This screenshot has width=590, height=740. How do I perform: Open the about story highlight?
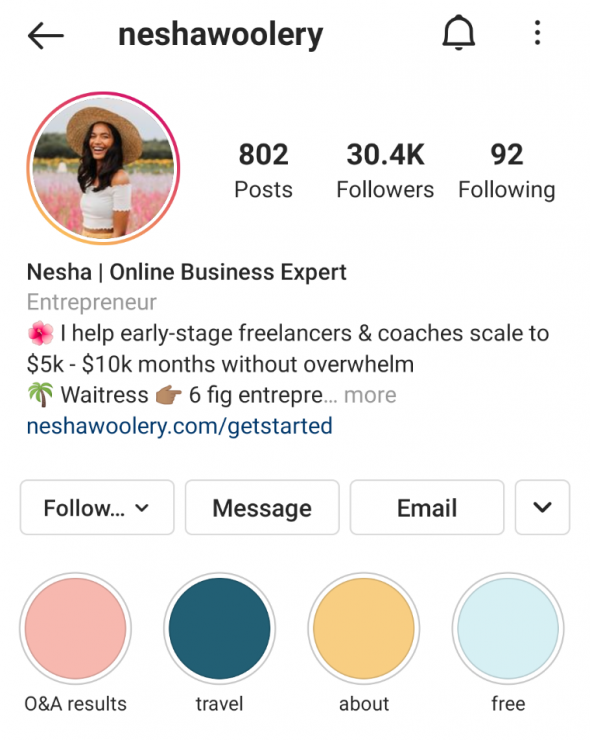[x=364, y=628]
